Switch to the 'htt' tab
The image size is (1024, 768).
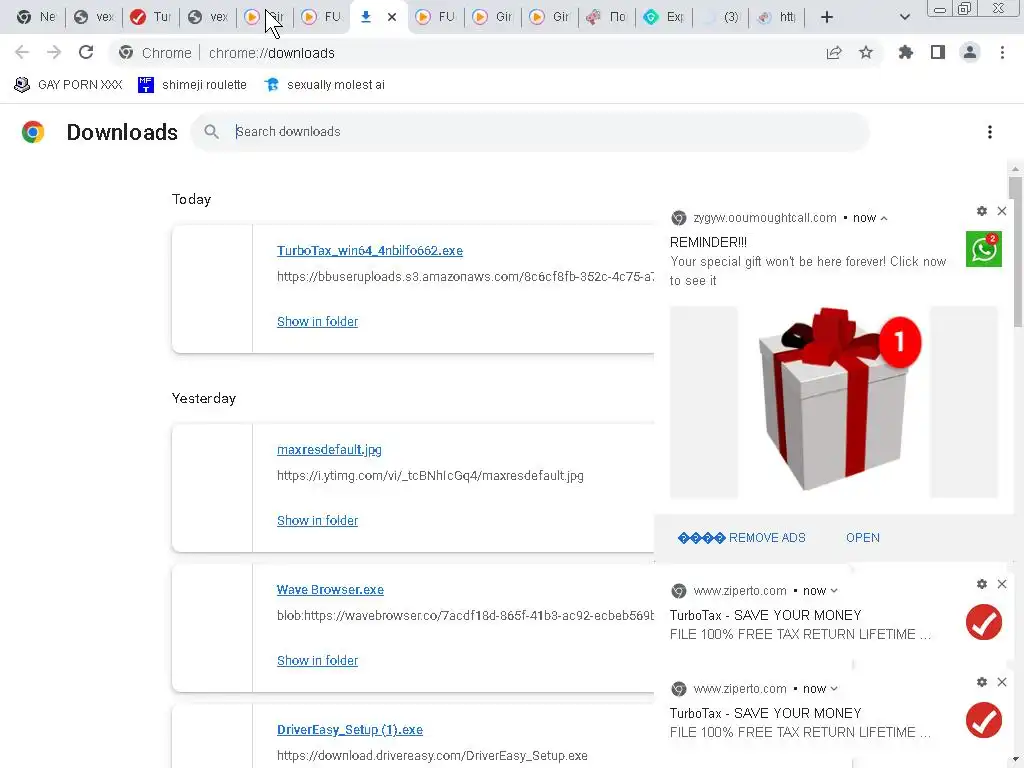click(x=777, y=17)
